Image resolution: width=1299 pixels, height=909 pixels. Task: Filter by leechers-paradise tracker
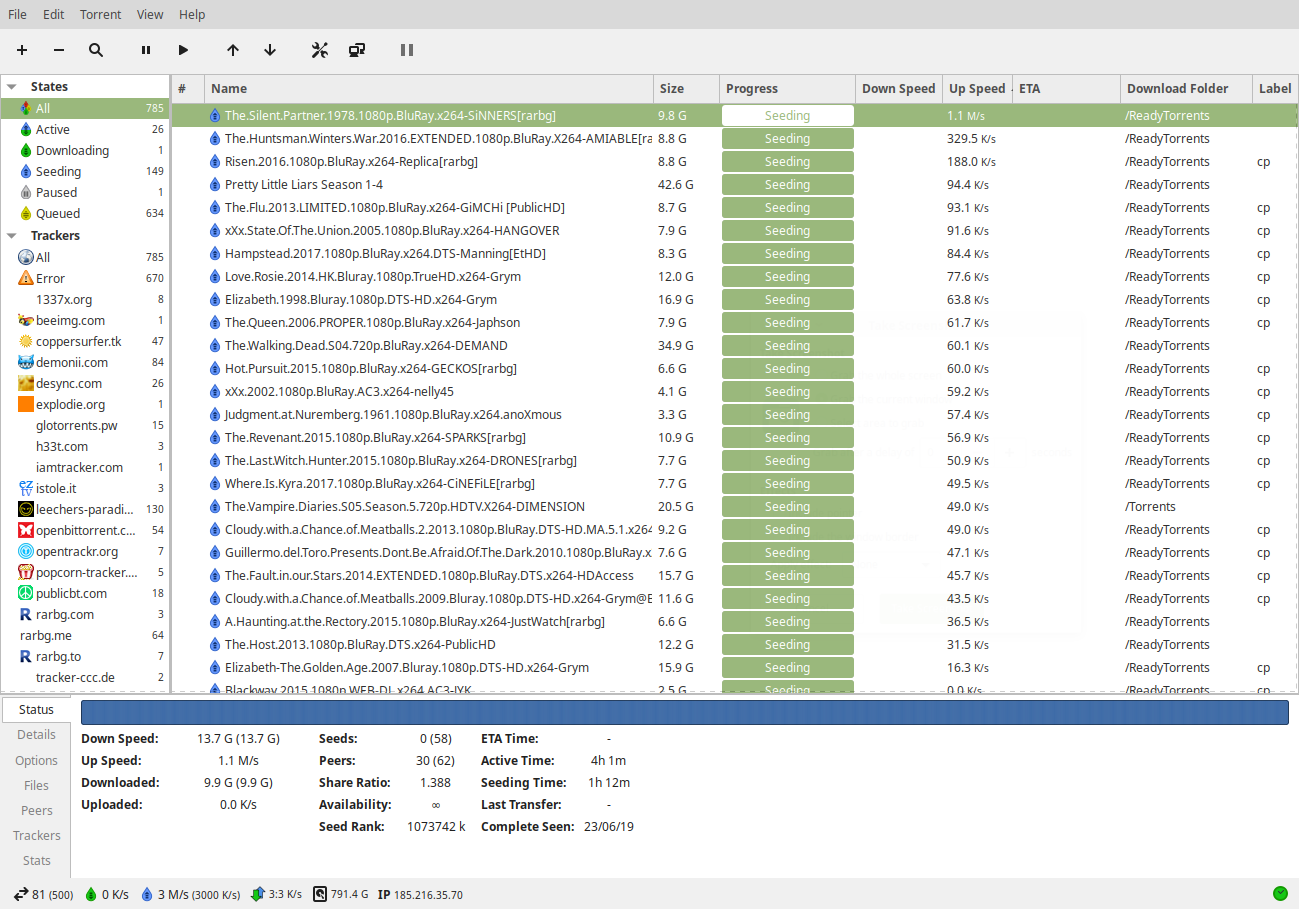(85, 509)
